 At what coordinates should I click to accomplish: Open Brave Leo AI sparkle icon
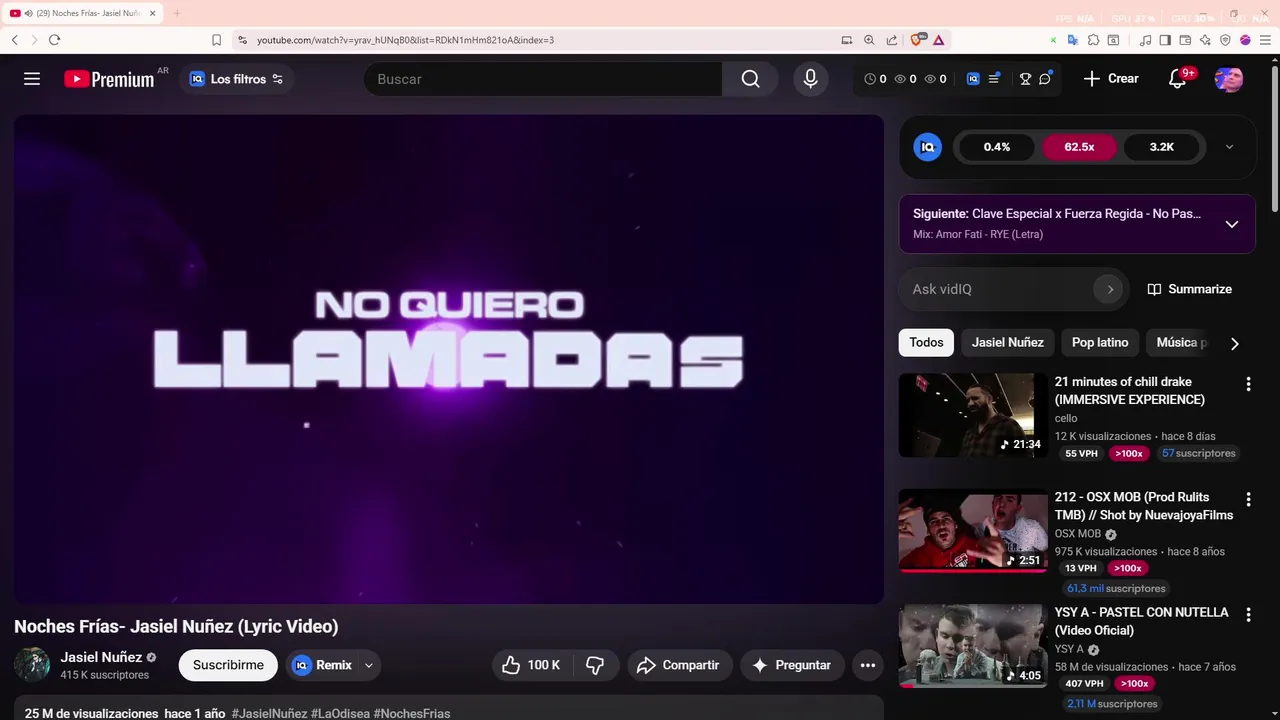(1205, 40)
